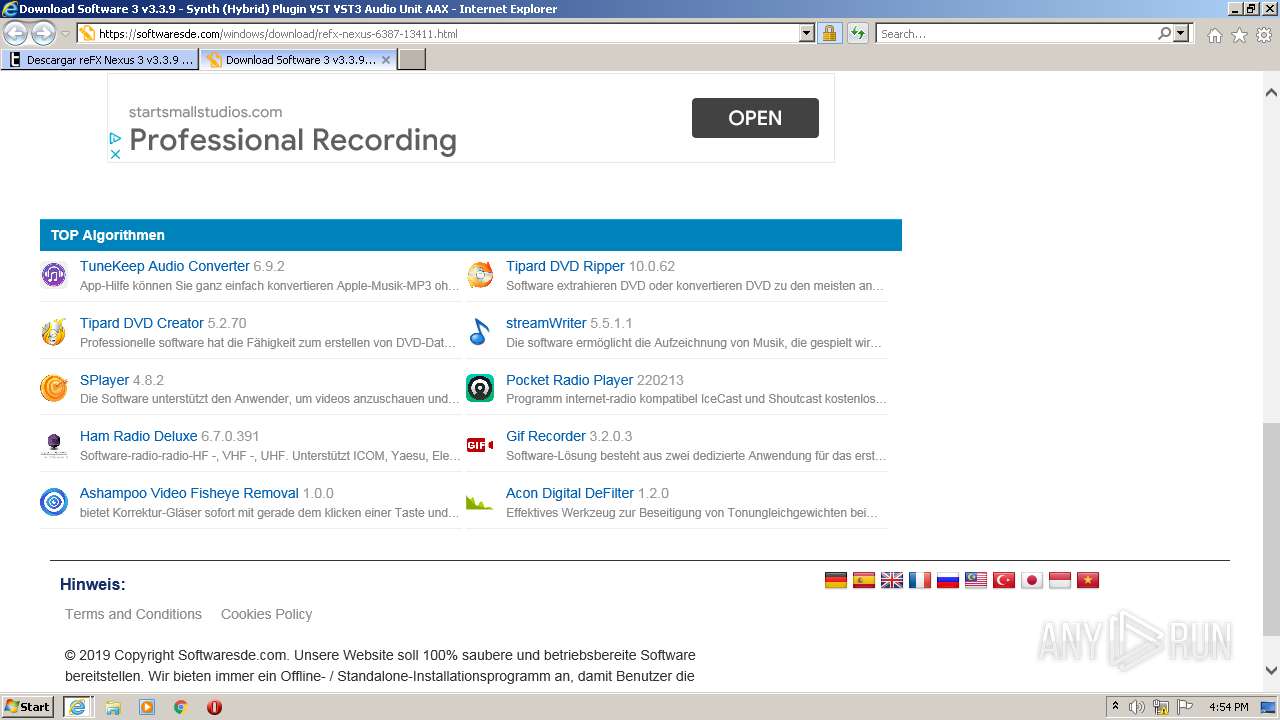Click the search magnifier icon
The image size is (1280, 720).
tap(1164, 34)
